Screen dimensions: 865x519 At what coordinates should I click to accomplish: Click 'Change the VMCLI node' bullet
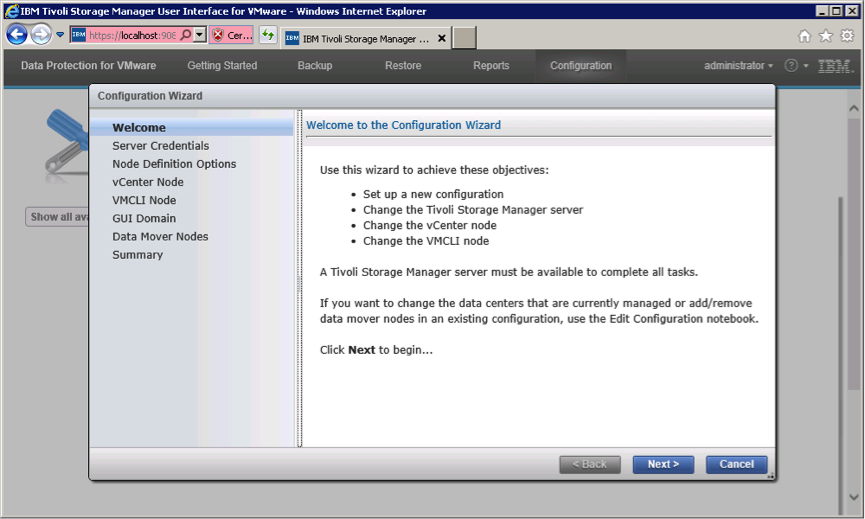[426, 241]
